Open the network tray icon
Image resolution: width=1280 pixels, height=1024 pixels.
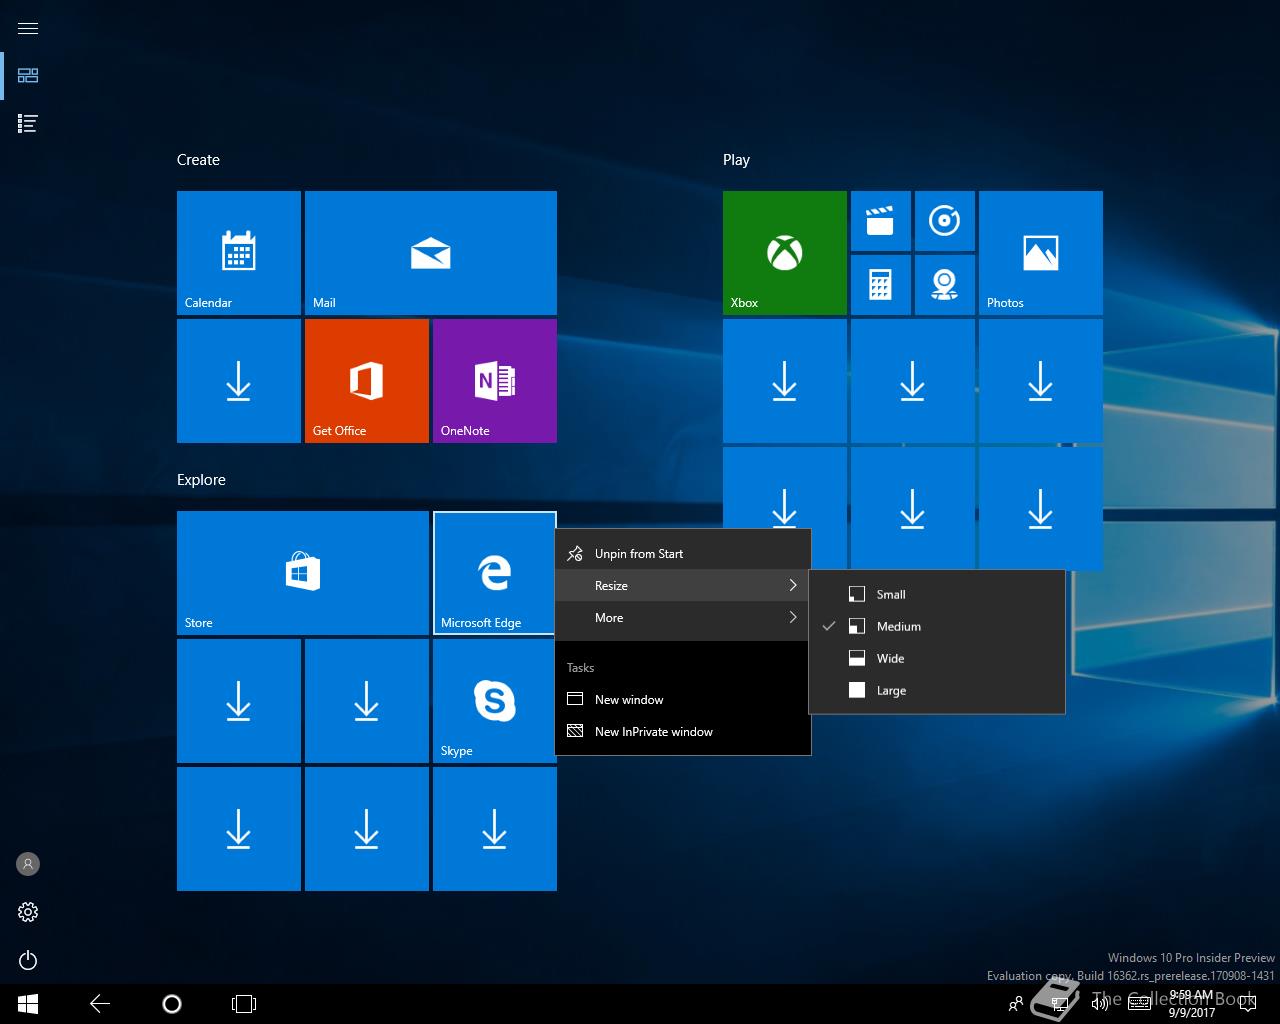click(x=1061, y=1004)
